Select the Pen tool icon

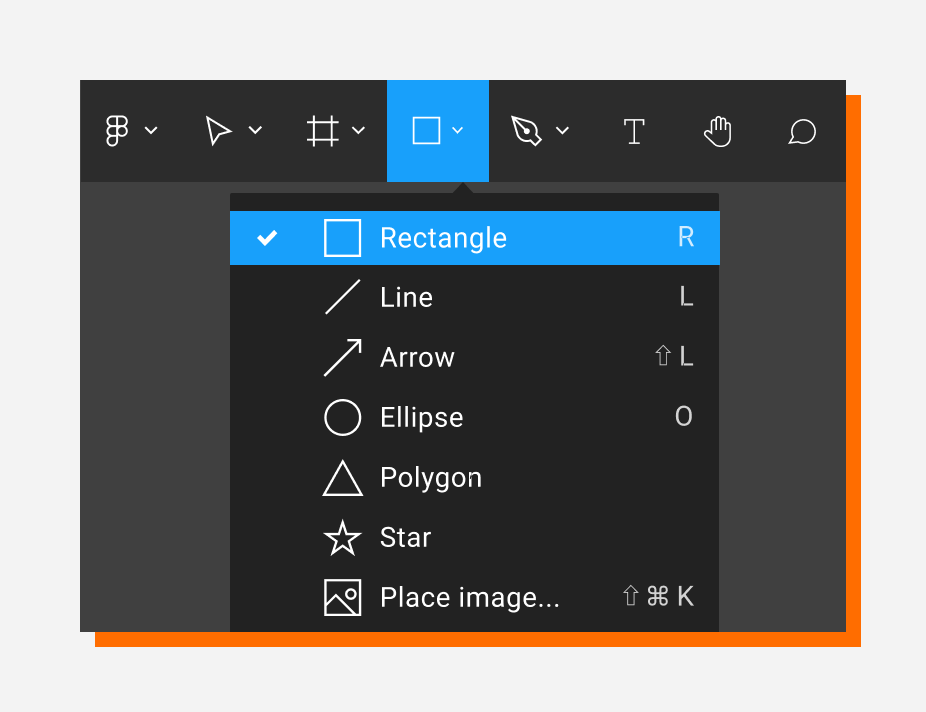click(x=526, y=131)
